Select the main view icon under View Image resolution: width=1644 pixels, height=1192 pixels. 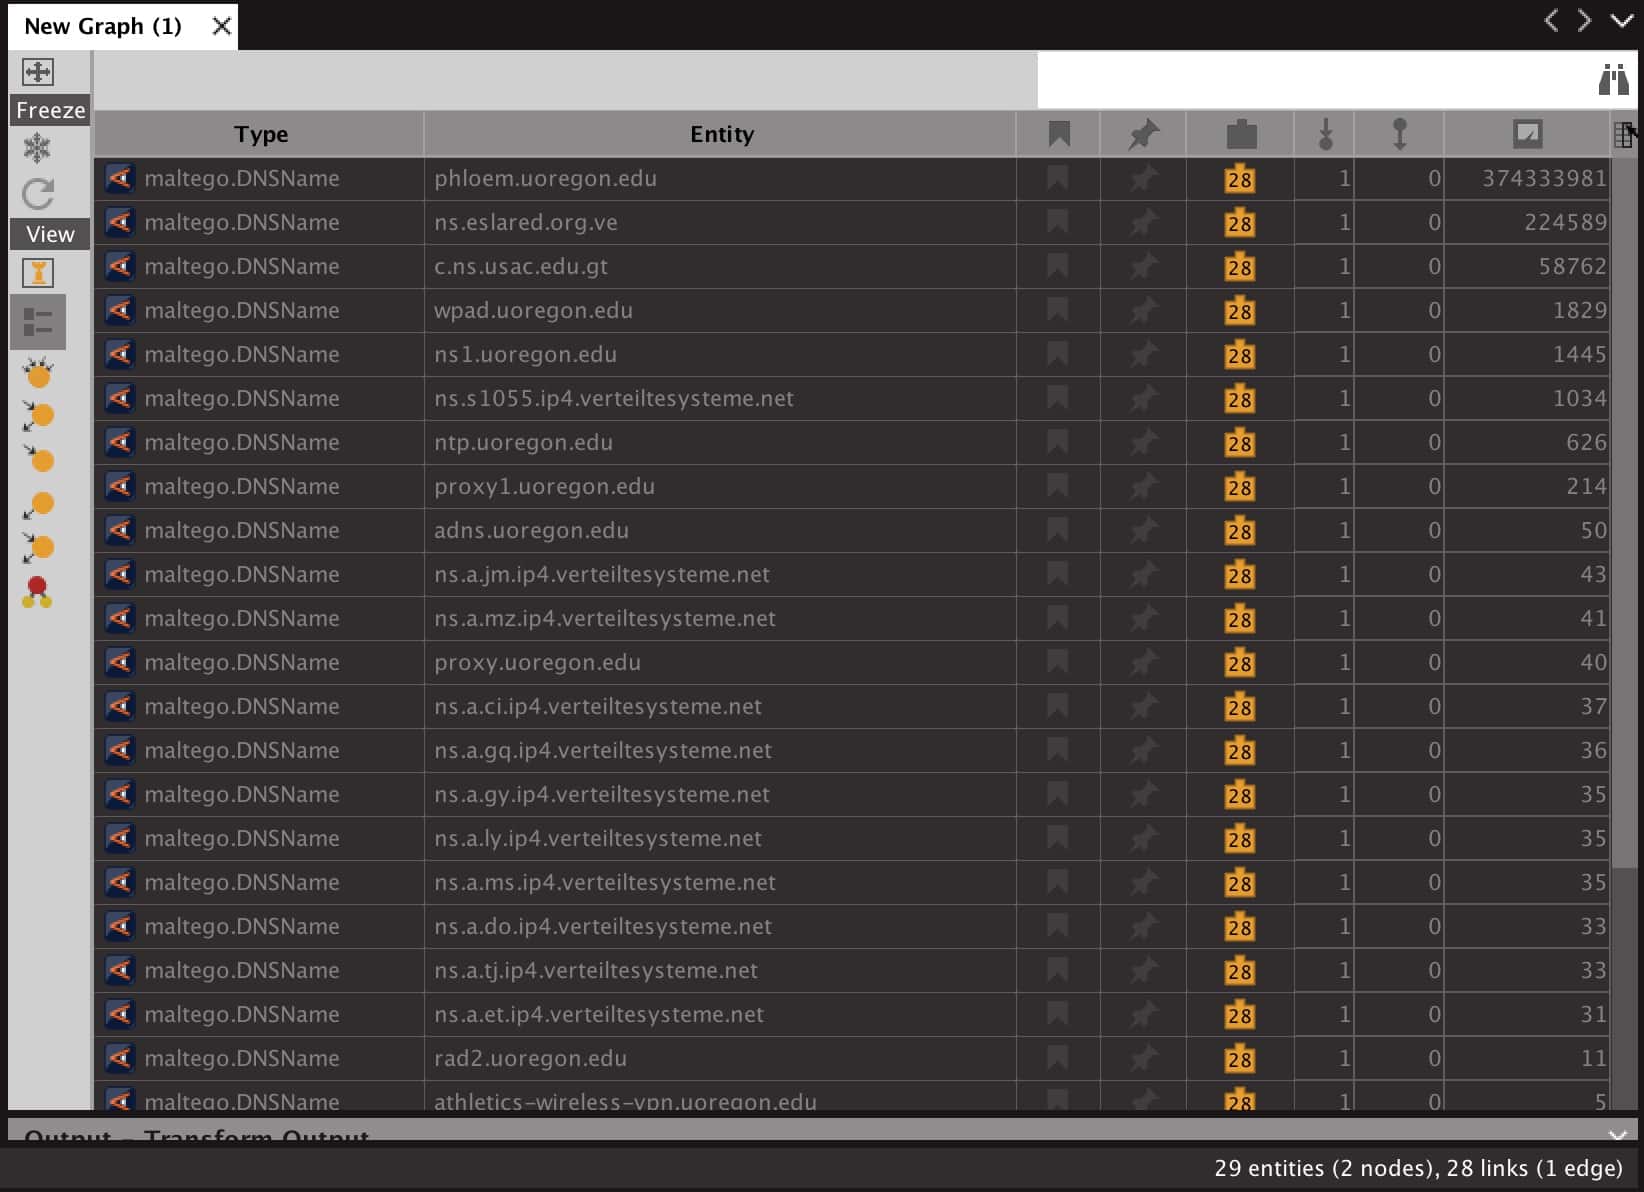(38, 273)
